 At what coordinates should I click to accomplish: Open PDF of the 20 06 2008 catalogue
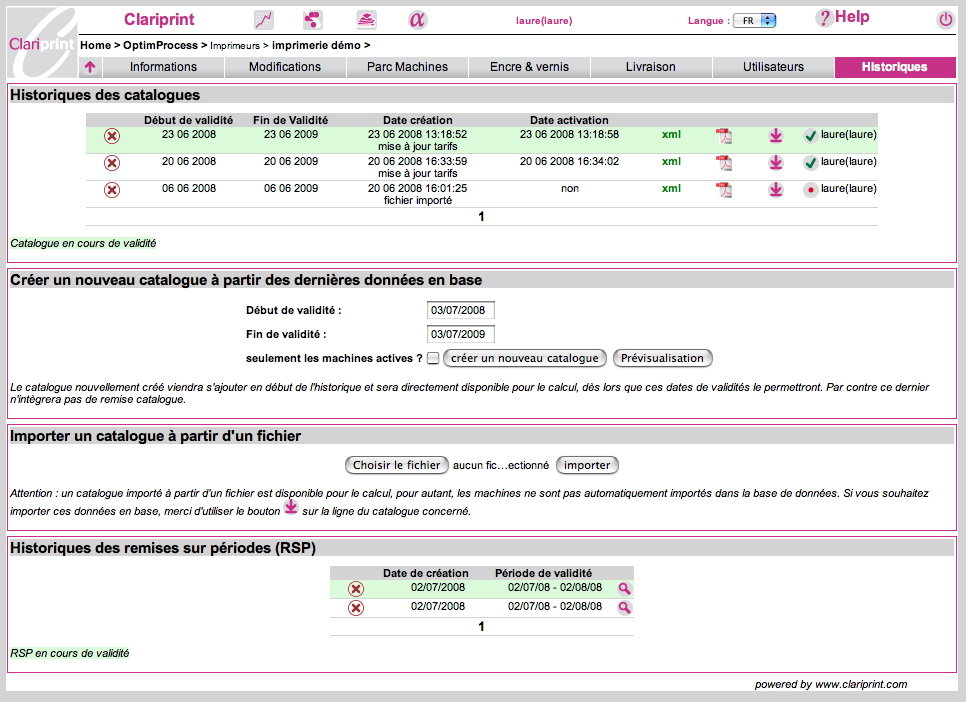point(724,163)
